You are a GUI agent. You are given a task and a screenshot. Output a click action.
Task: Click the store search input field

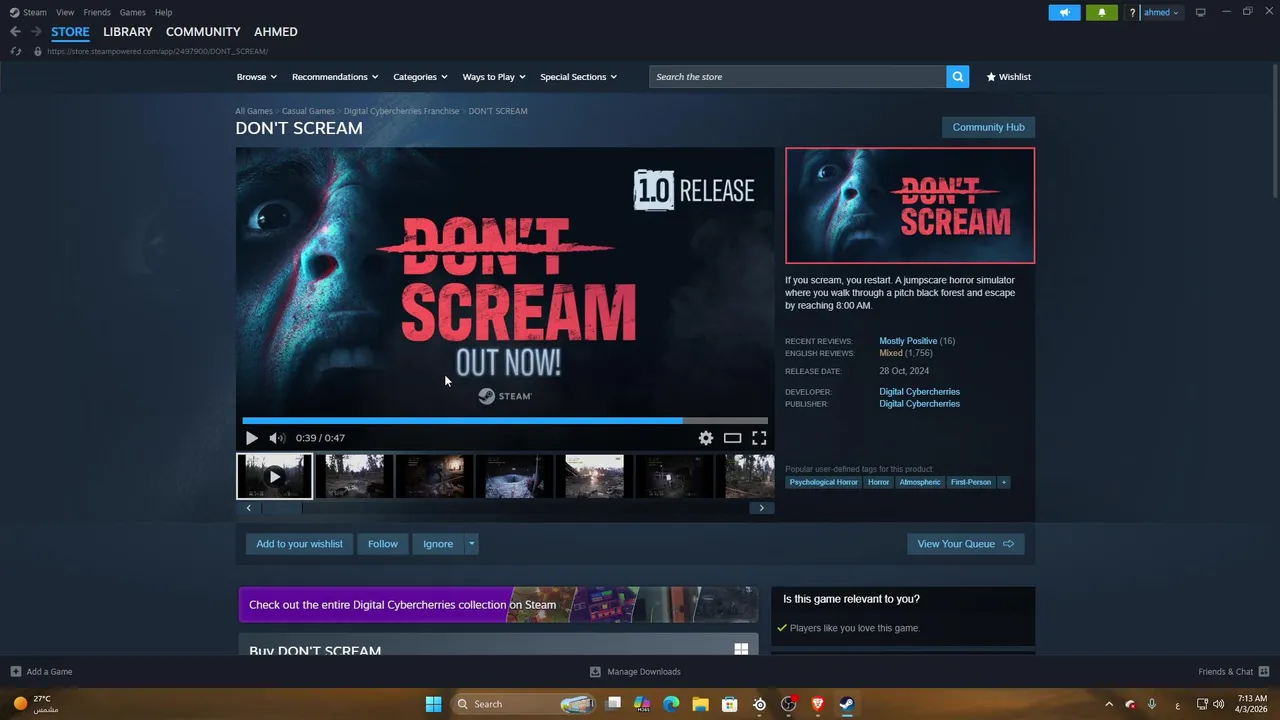click(798, 77)
